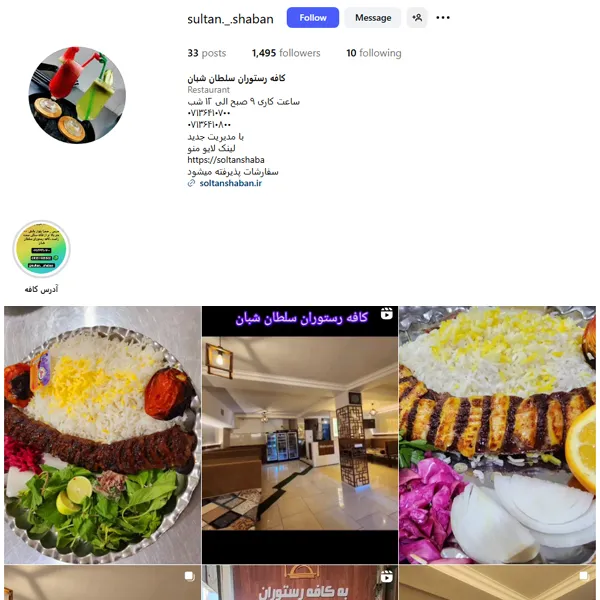Click the similar accounts suggestion icon
This screenshot has height=600, width=600.
(x=417, y=18)
